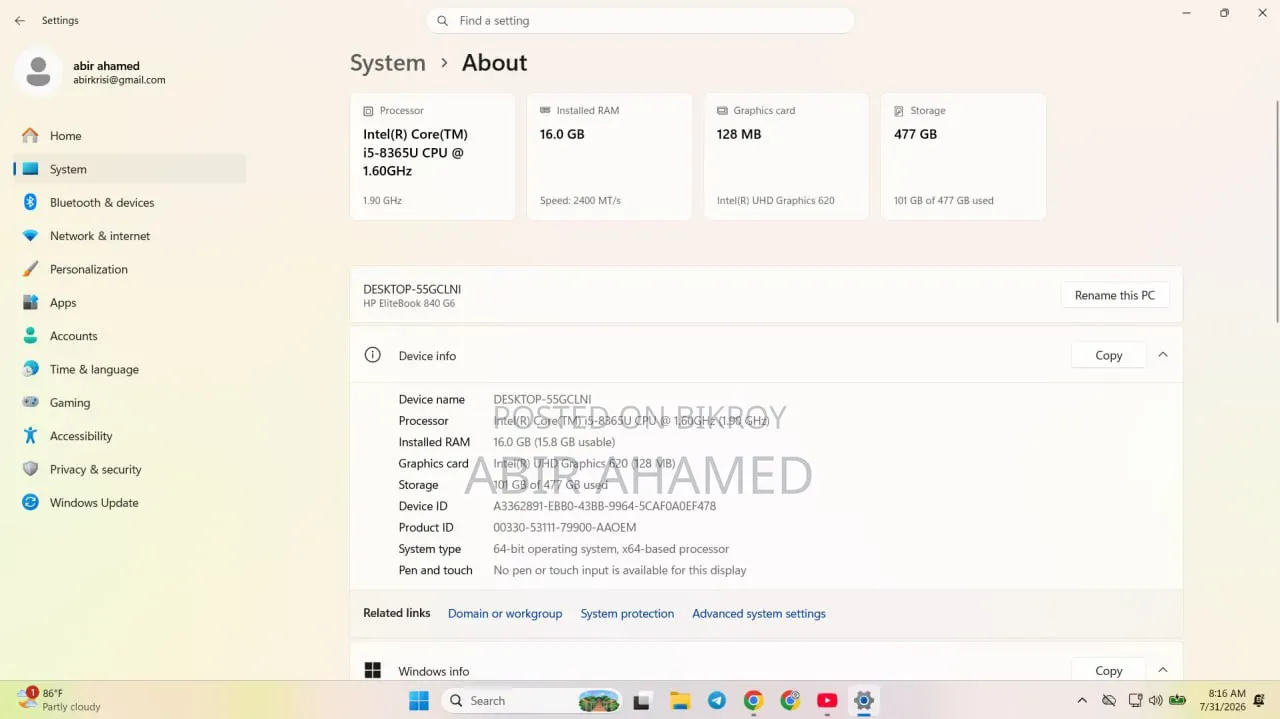
Task: Go to Network & internet settings
Action: [129, 236]
